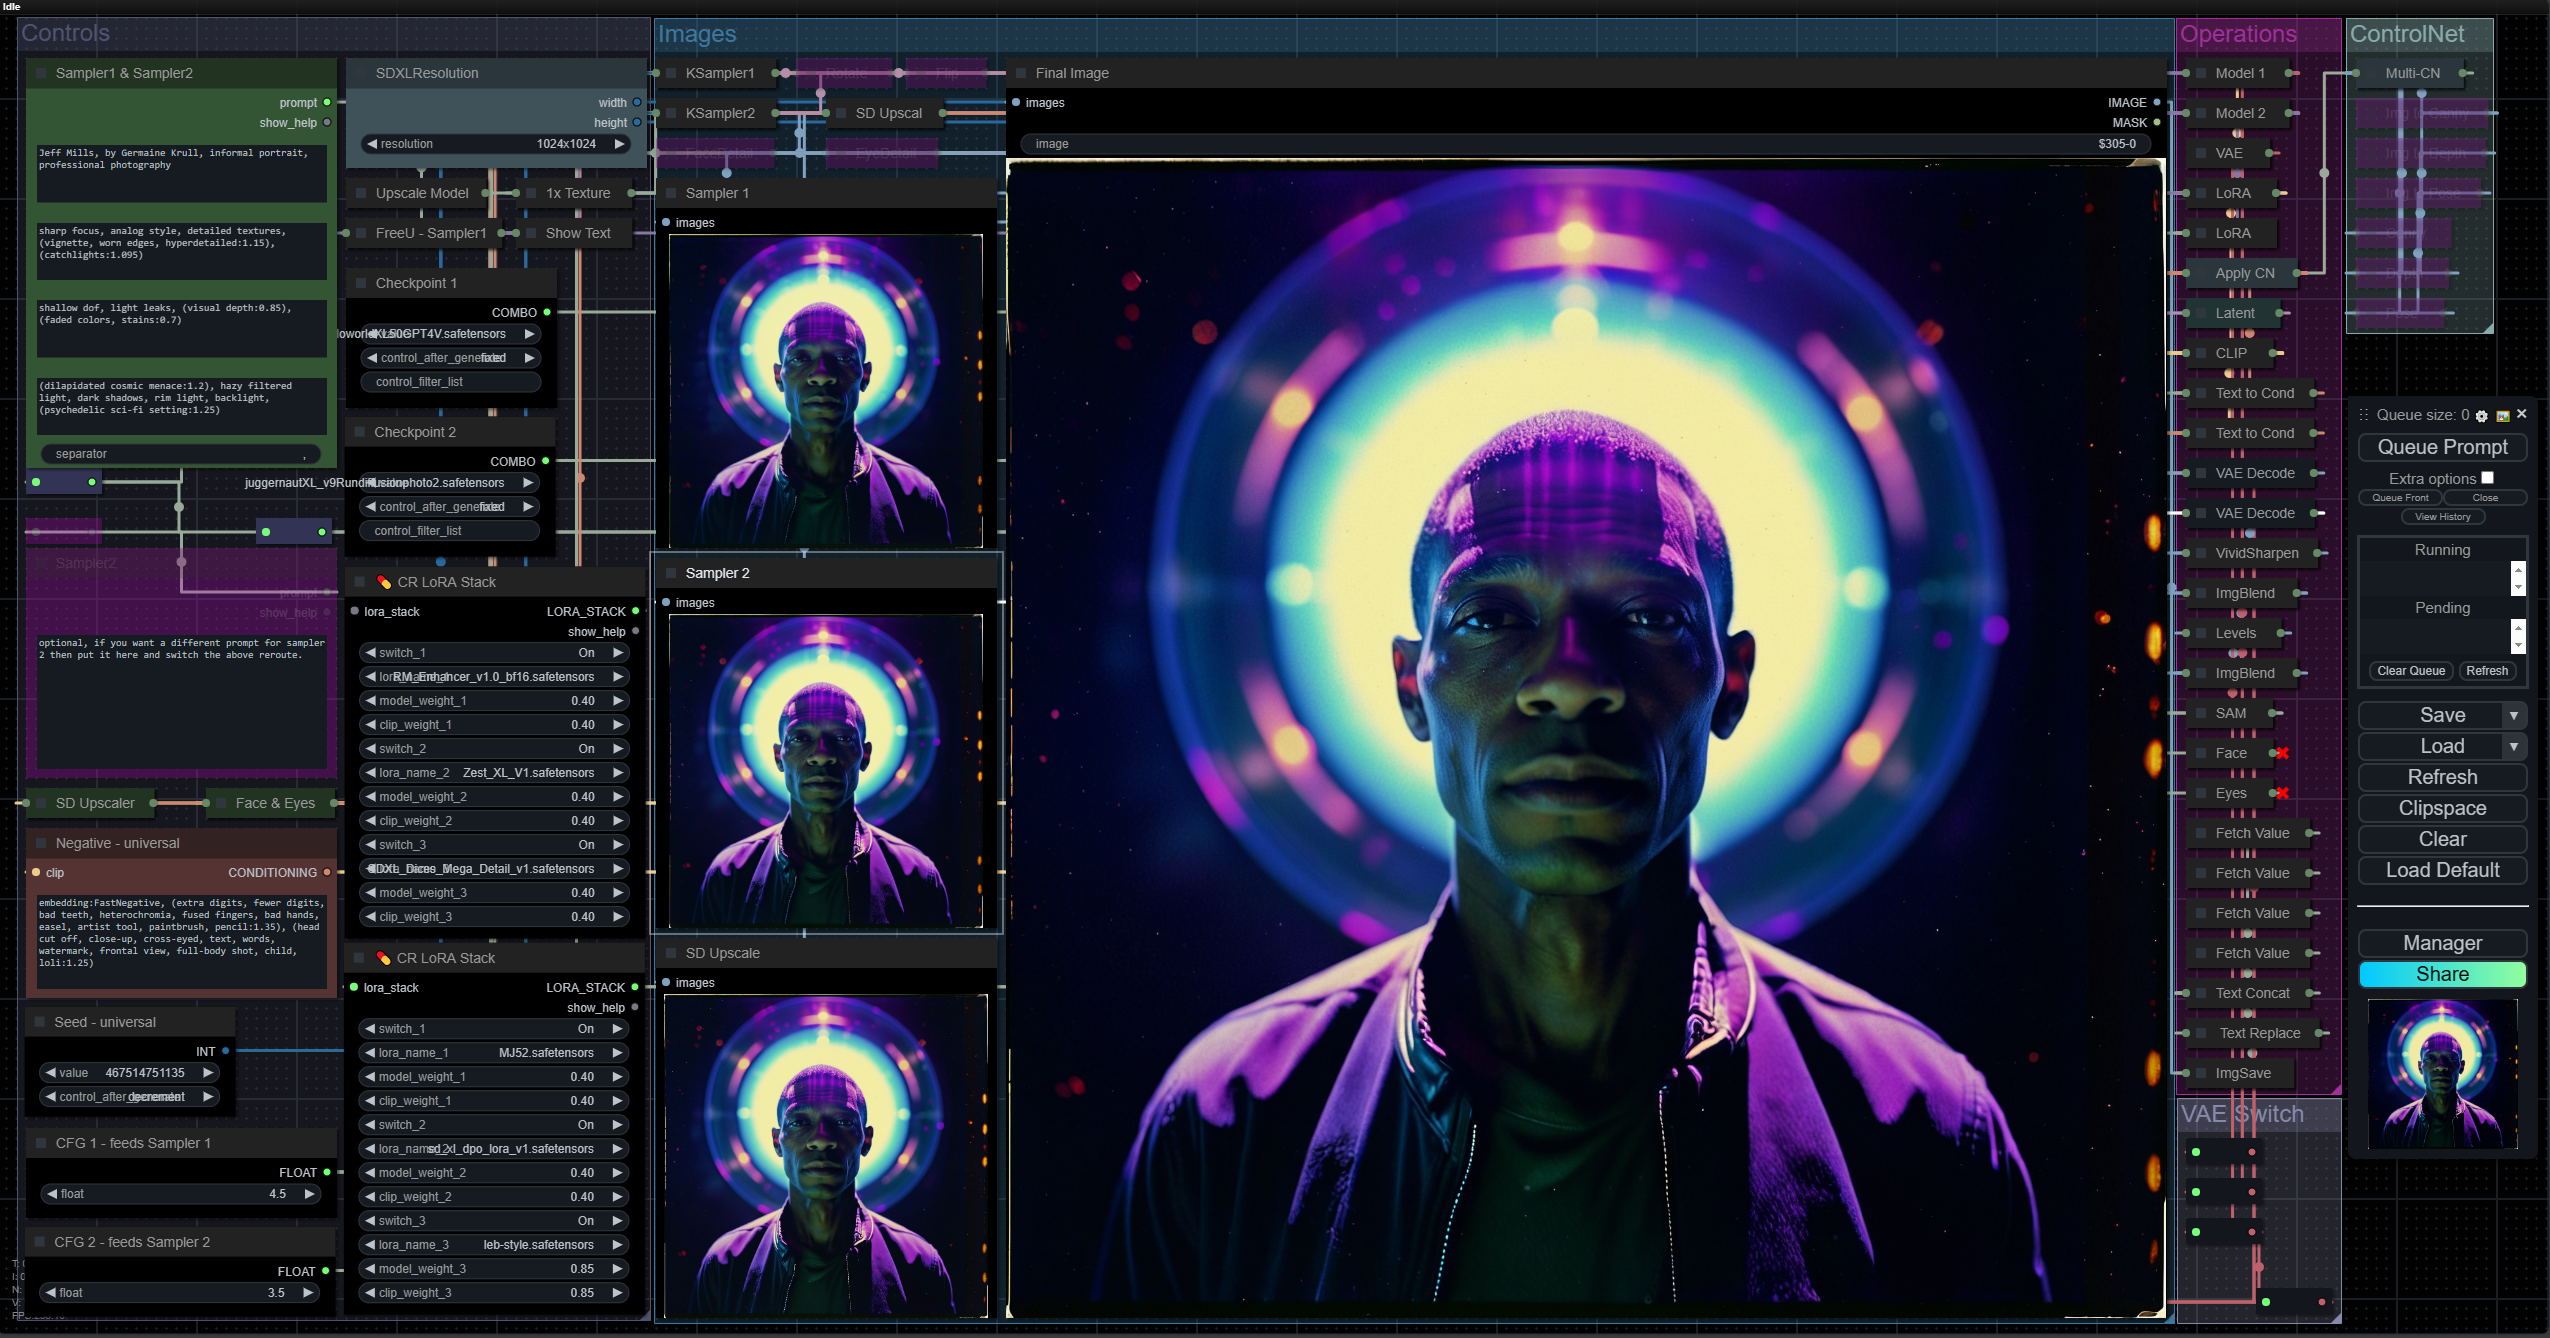Click the View History button
Screen dimensions: 2550x1338
(2443, 517)
